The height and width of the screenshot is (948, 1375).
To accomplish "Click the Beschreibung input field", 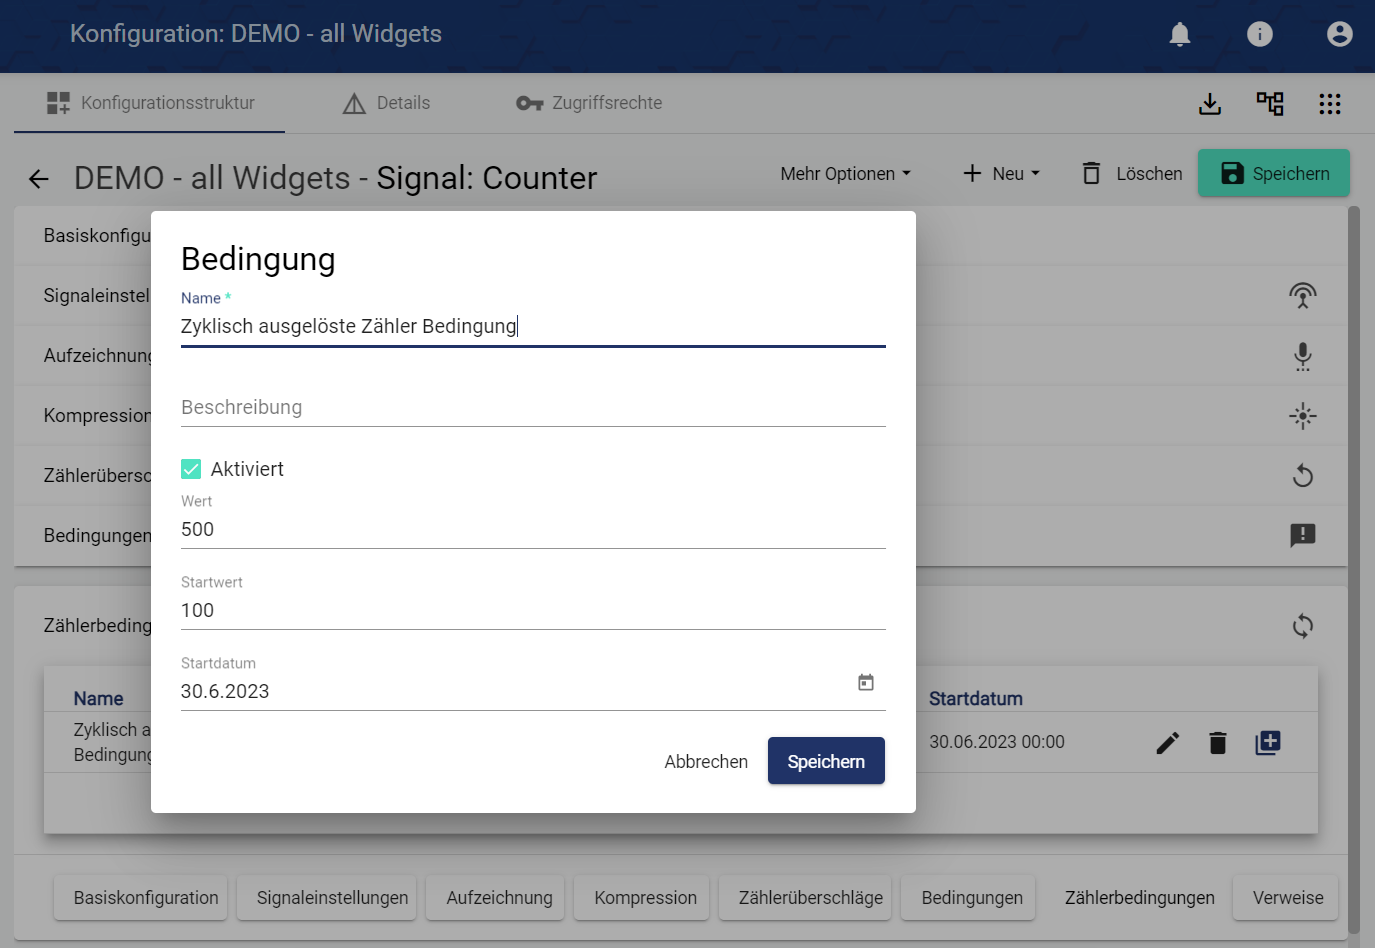I will click(x=533, y=408).
